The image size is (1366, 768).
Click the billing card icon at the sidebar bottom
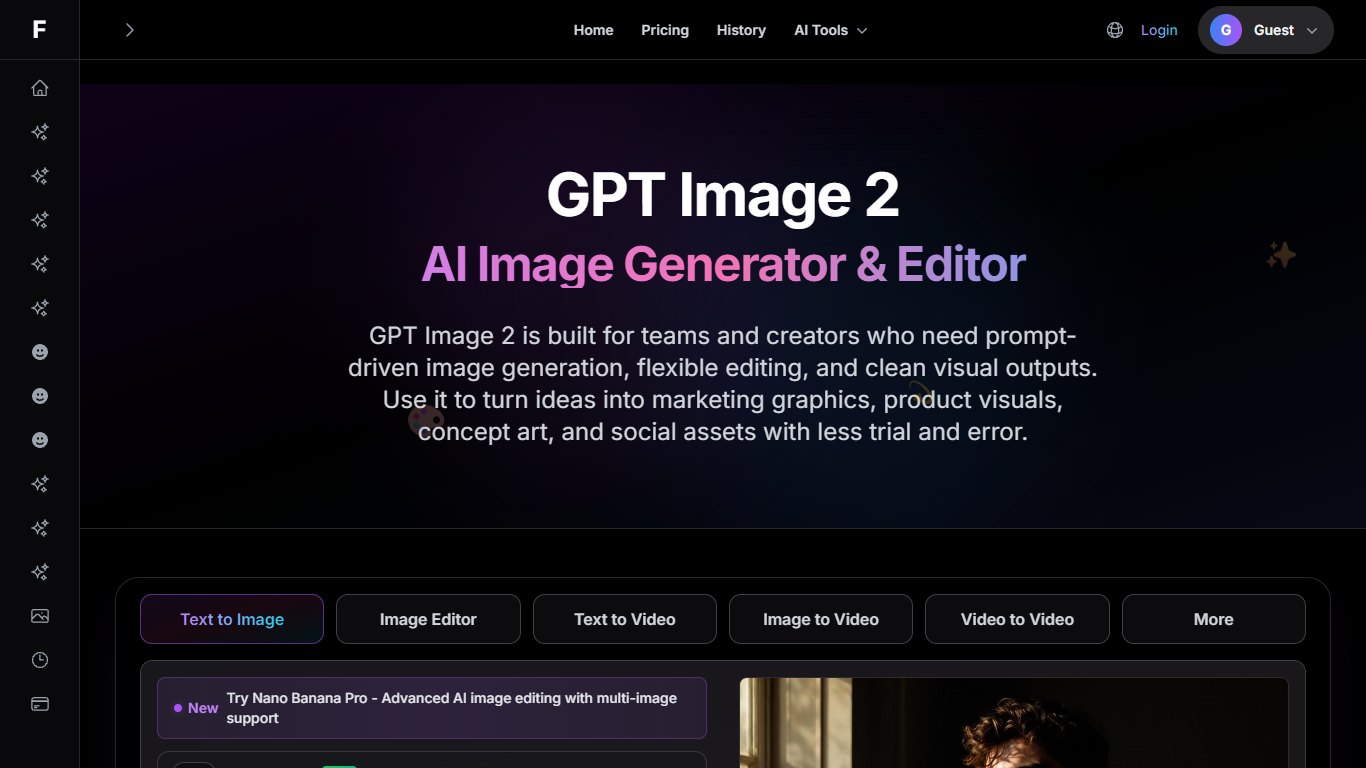pyautogui.click(x=39, y=703)
